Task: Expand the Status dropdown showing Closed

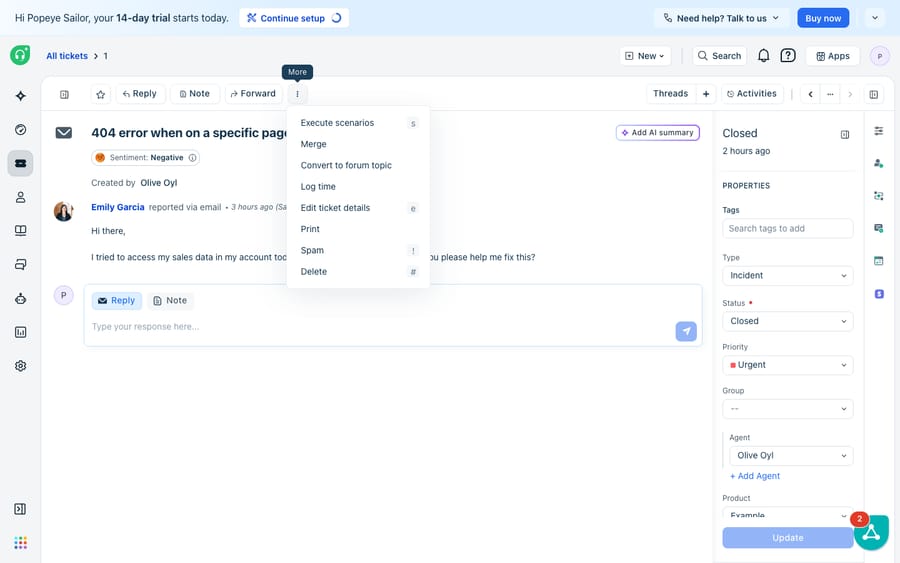Action: coord(788,321)
